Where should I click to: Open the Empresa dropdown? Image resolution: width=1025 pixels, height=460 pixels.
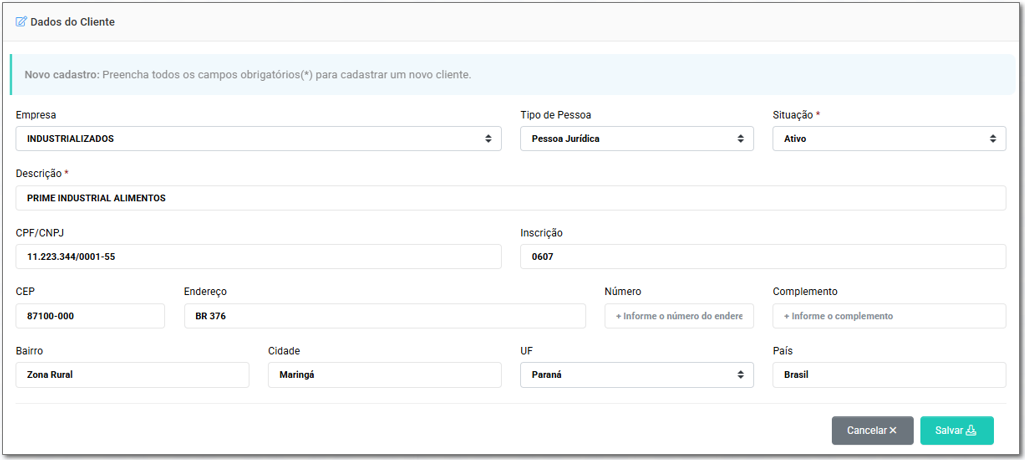pyautogui.click(x=258, y=139)
